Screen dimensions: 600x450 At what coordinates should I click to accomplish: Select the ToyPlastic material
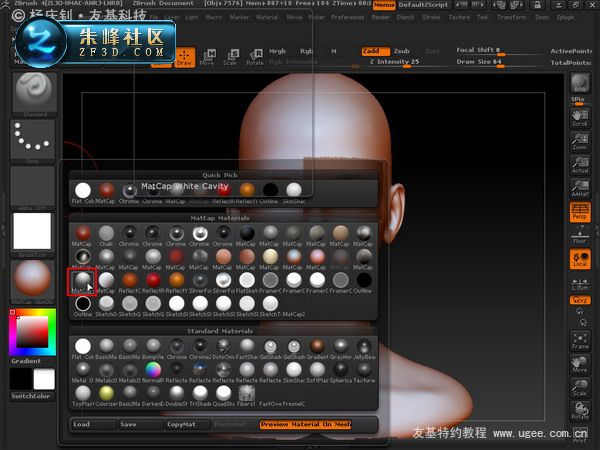[83, 396]
